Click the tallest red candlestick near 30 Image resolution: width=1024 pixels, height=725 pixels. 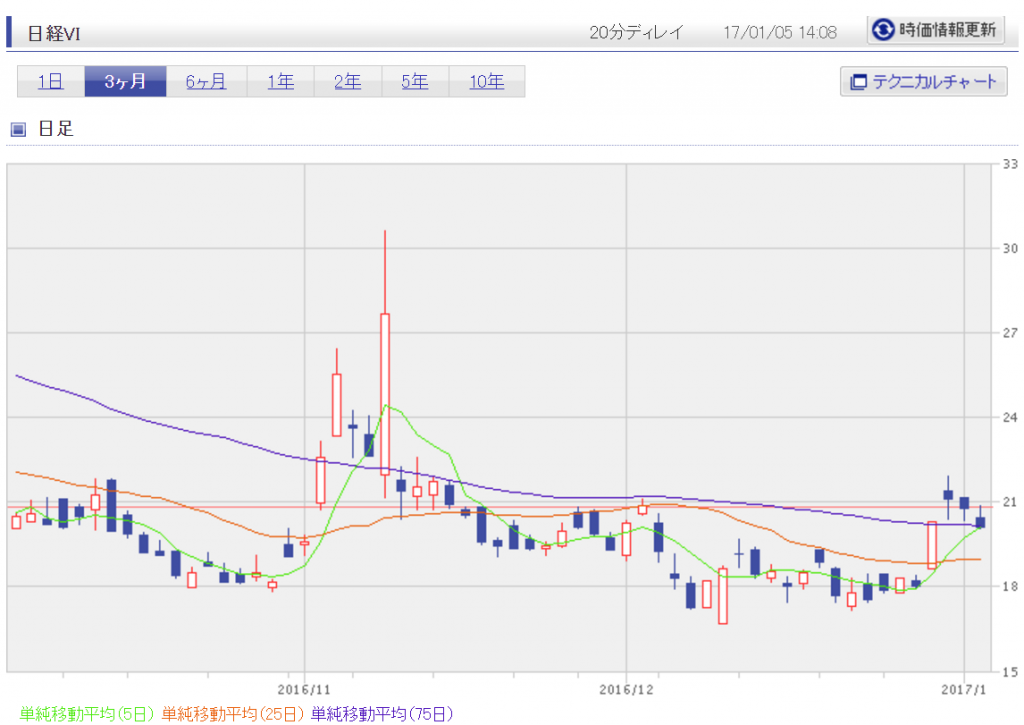385,394
